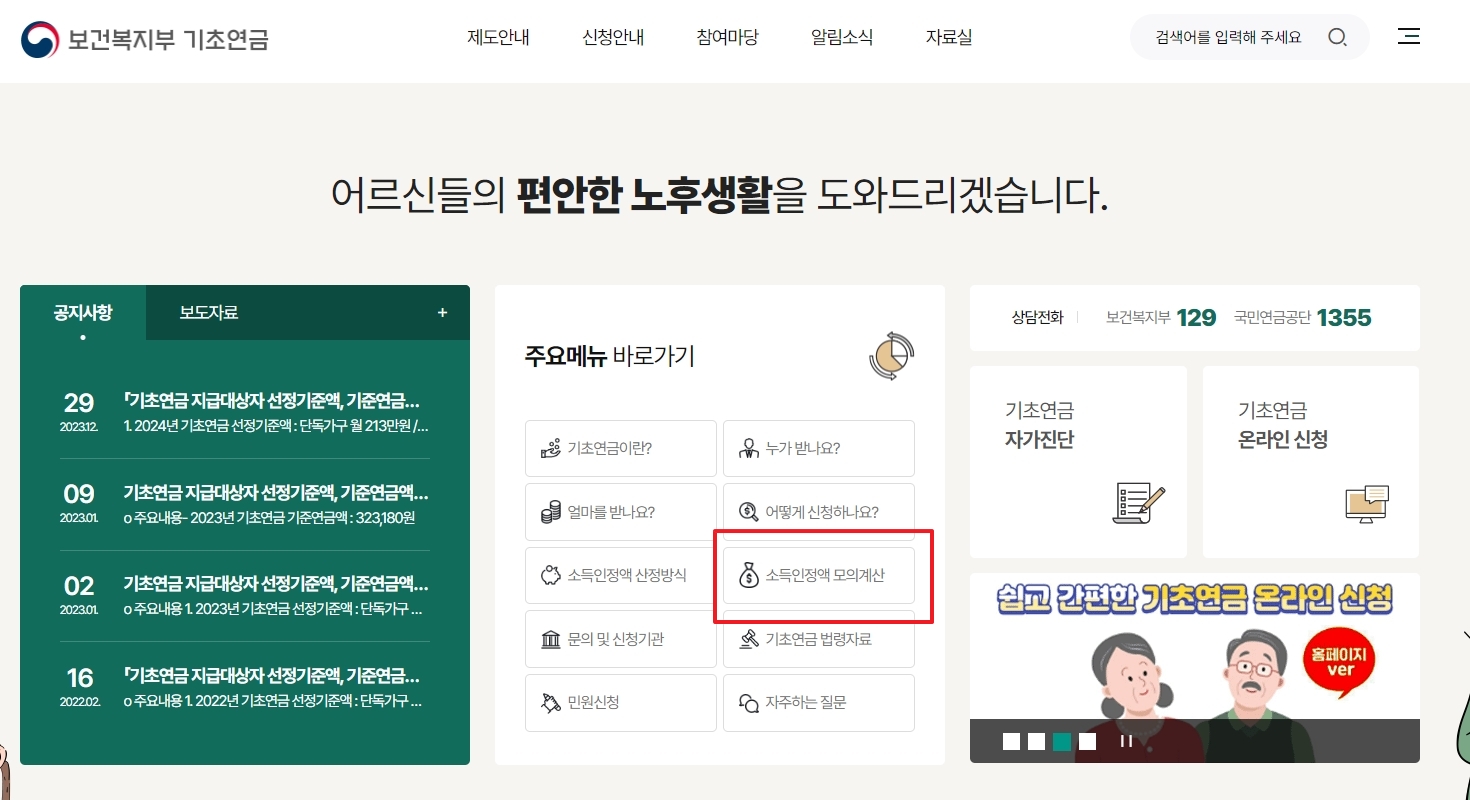Select the third green banner indicator

(1062, 741)
